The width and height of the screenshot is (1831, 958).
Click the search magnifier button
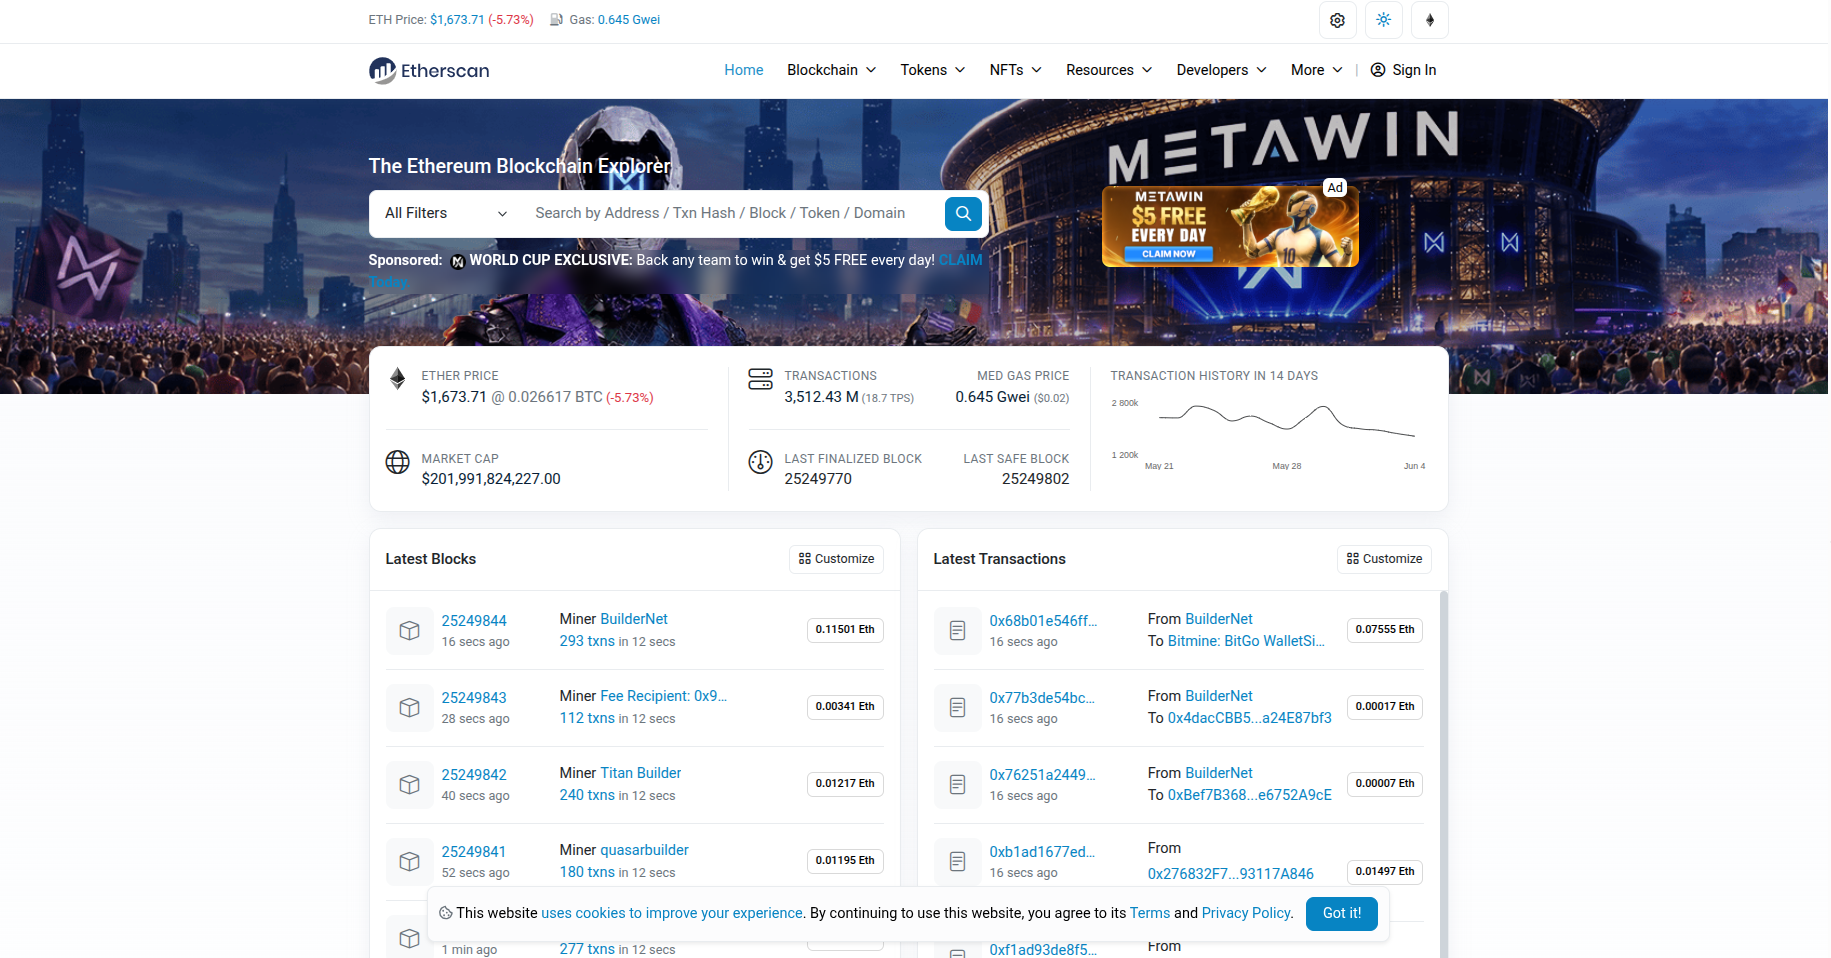point(963,213)
